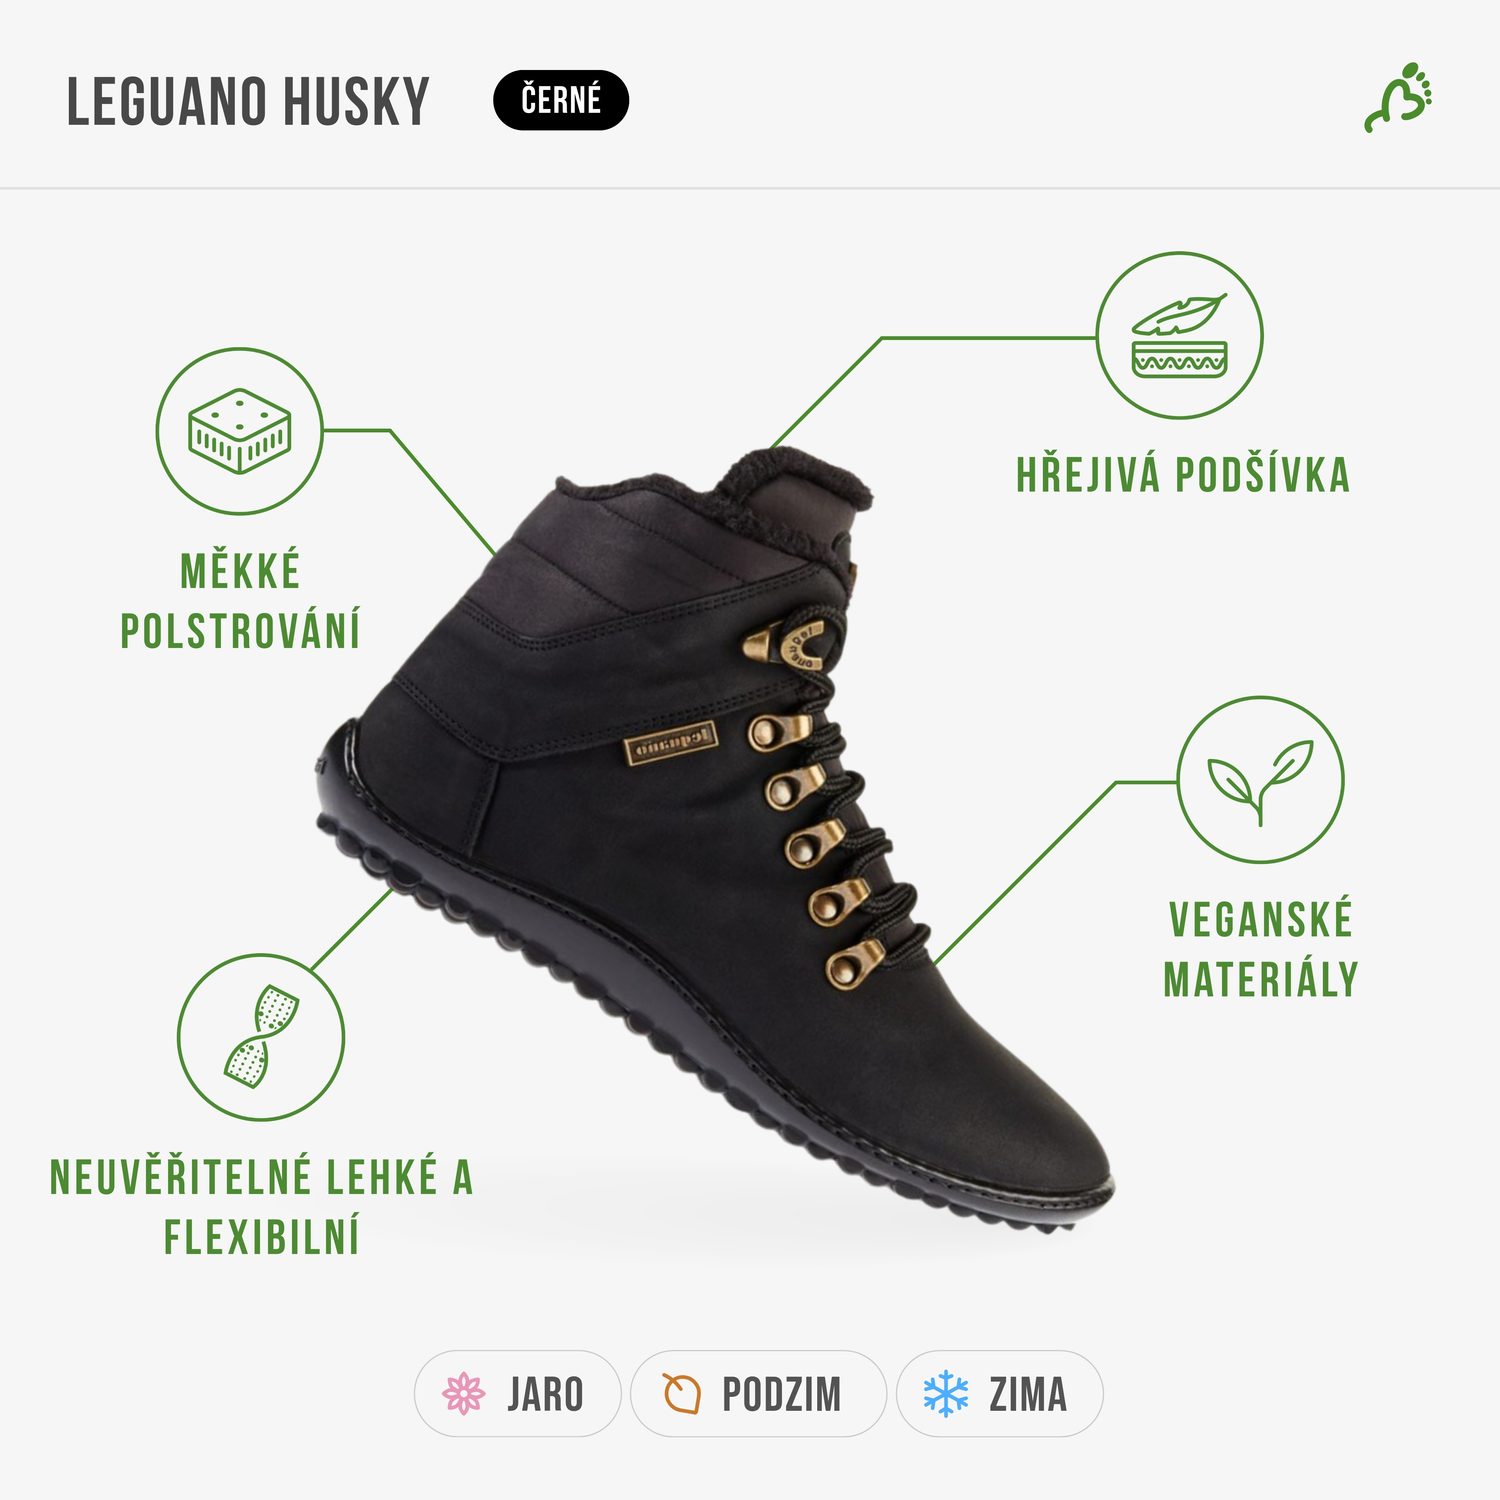Click the VEGANSKÉ MATERIÁLY label
This screenshot has height=1500, width=1500.
click(1260, 949)
